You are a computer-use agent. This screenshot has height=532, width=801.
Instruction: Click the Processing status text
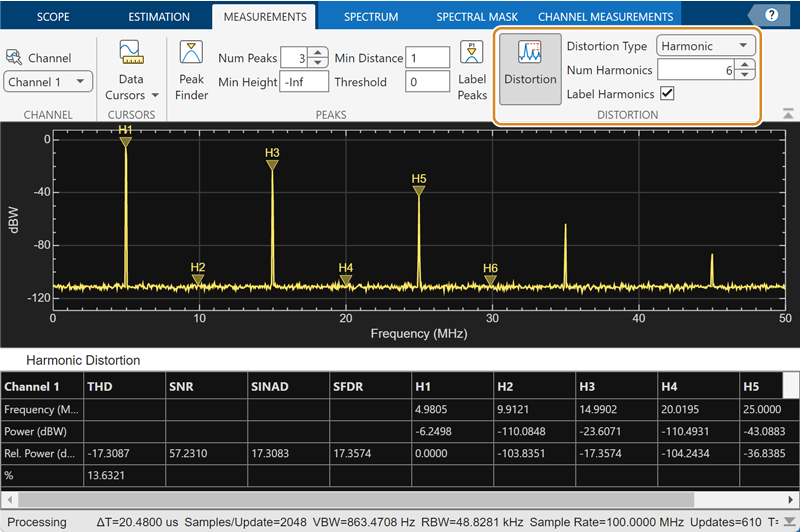coord(37,522)
